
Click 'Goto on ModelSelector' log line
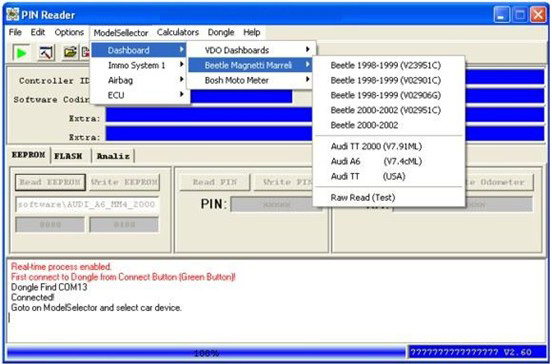click(x=96, y=308)
